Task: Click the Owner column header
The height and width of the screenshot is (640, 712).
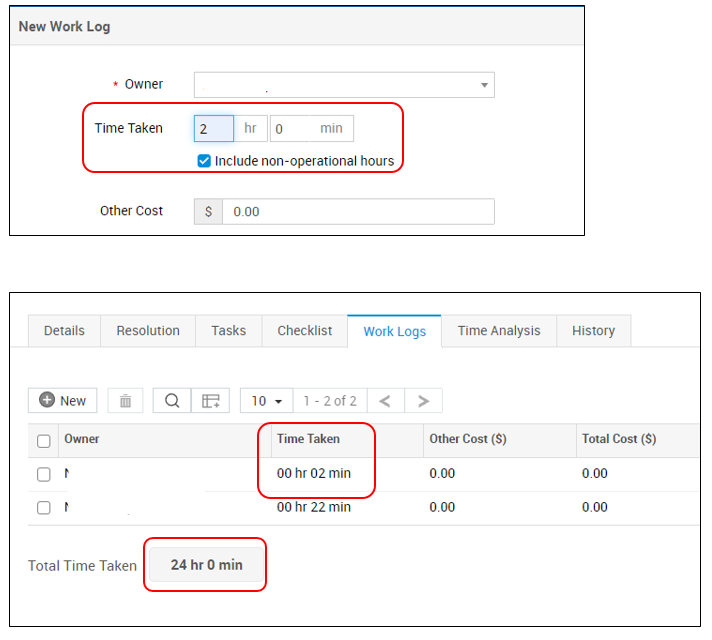Action: pos(82,439)
